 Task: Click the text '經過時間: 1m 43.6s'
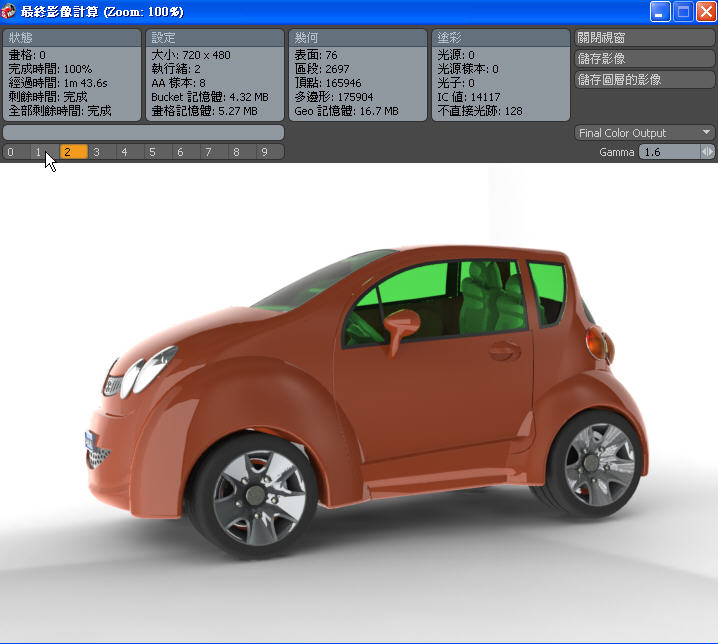58,83
